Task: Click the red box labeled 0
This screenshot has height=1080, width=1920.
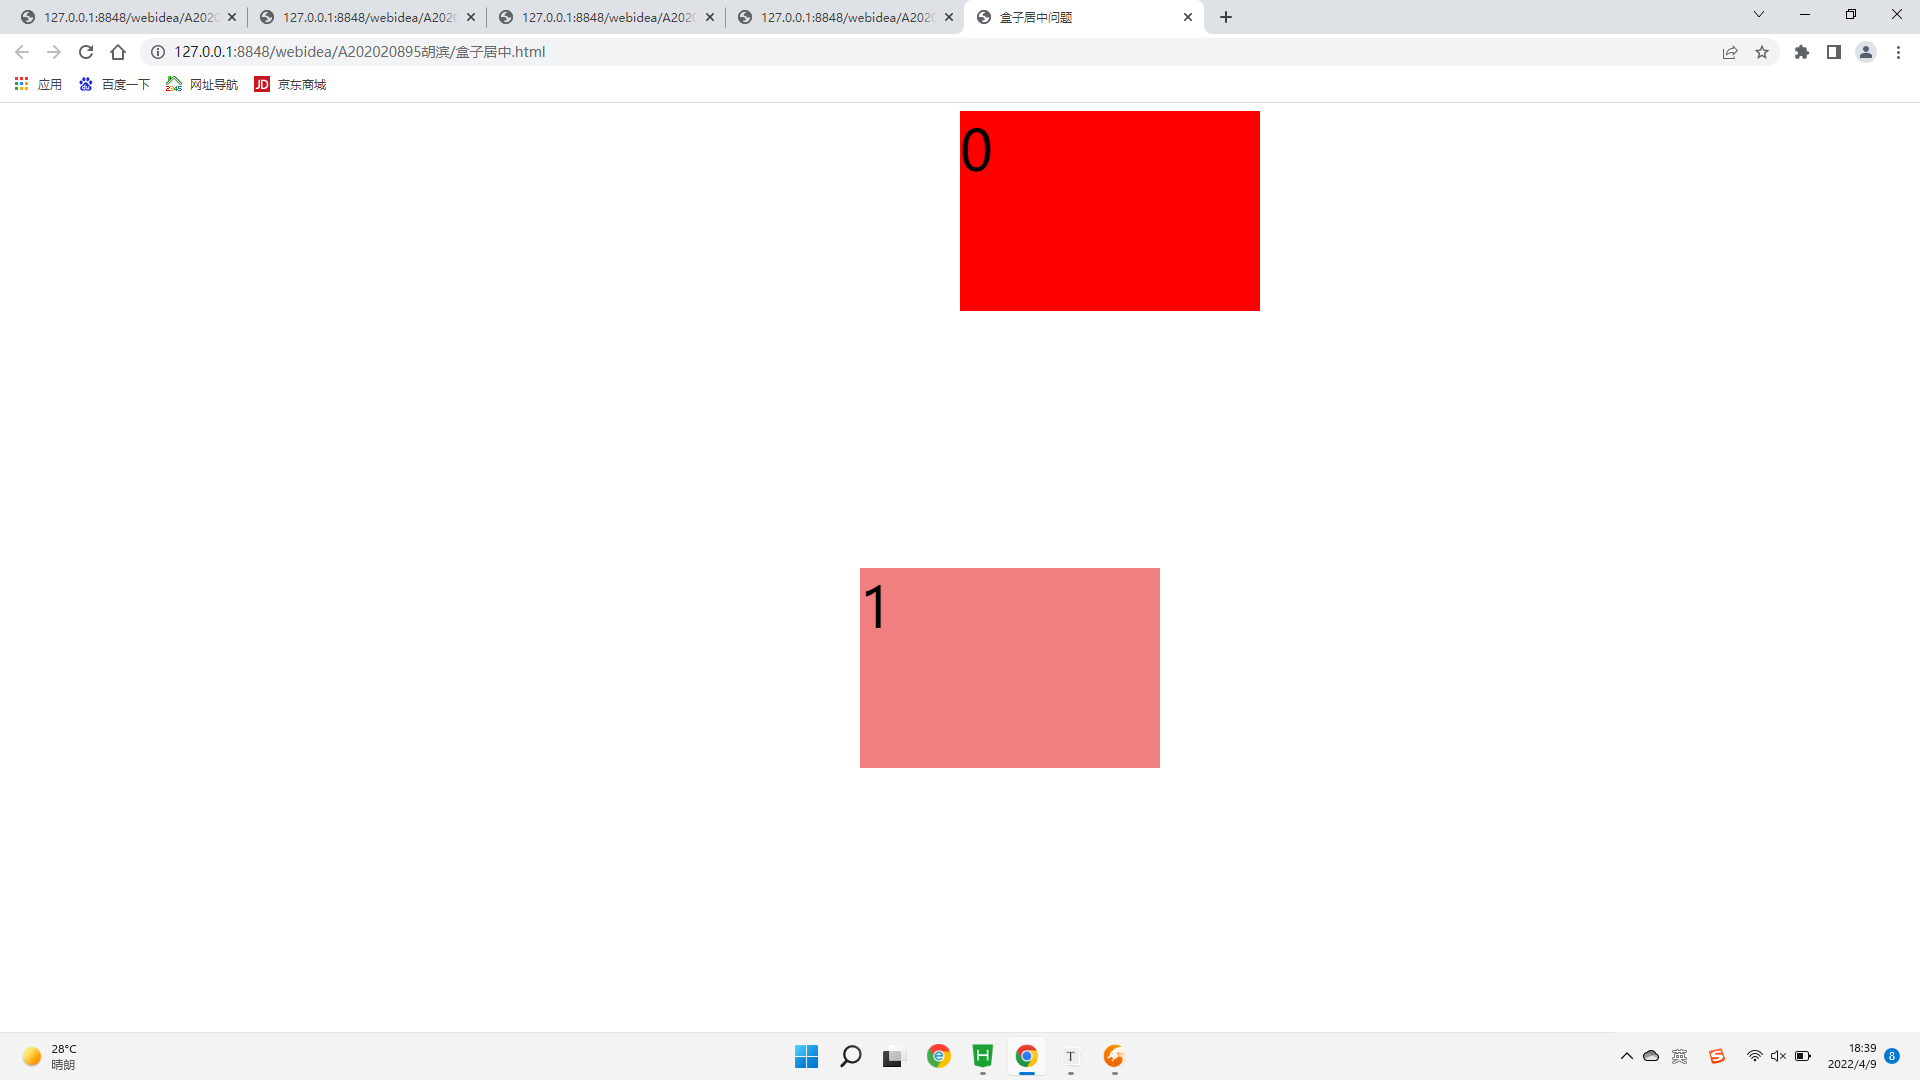Action: click(1110, 211)
